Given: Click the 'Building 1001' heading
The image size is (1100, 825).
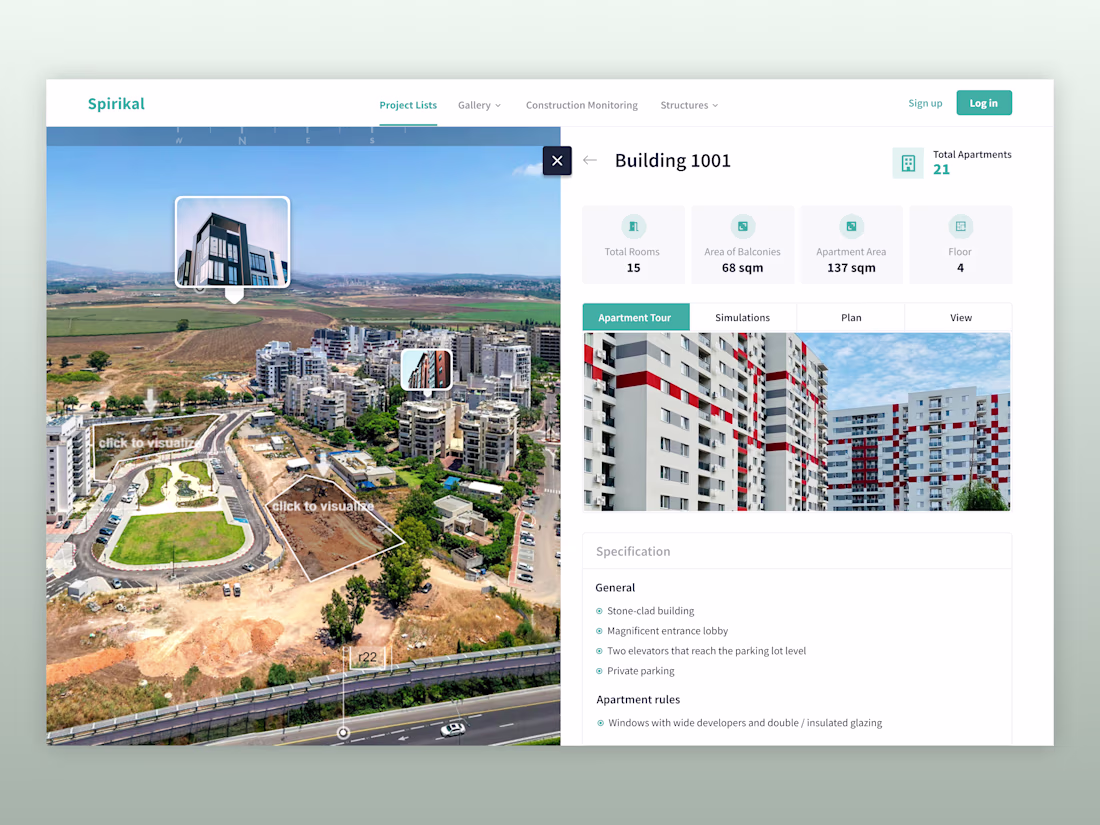Looking at the screenshot, I should point(673,161).
